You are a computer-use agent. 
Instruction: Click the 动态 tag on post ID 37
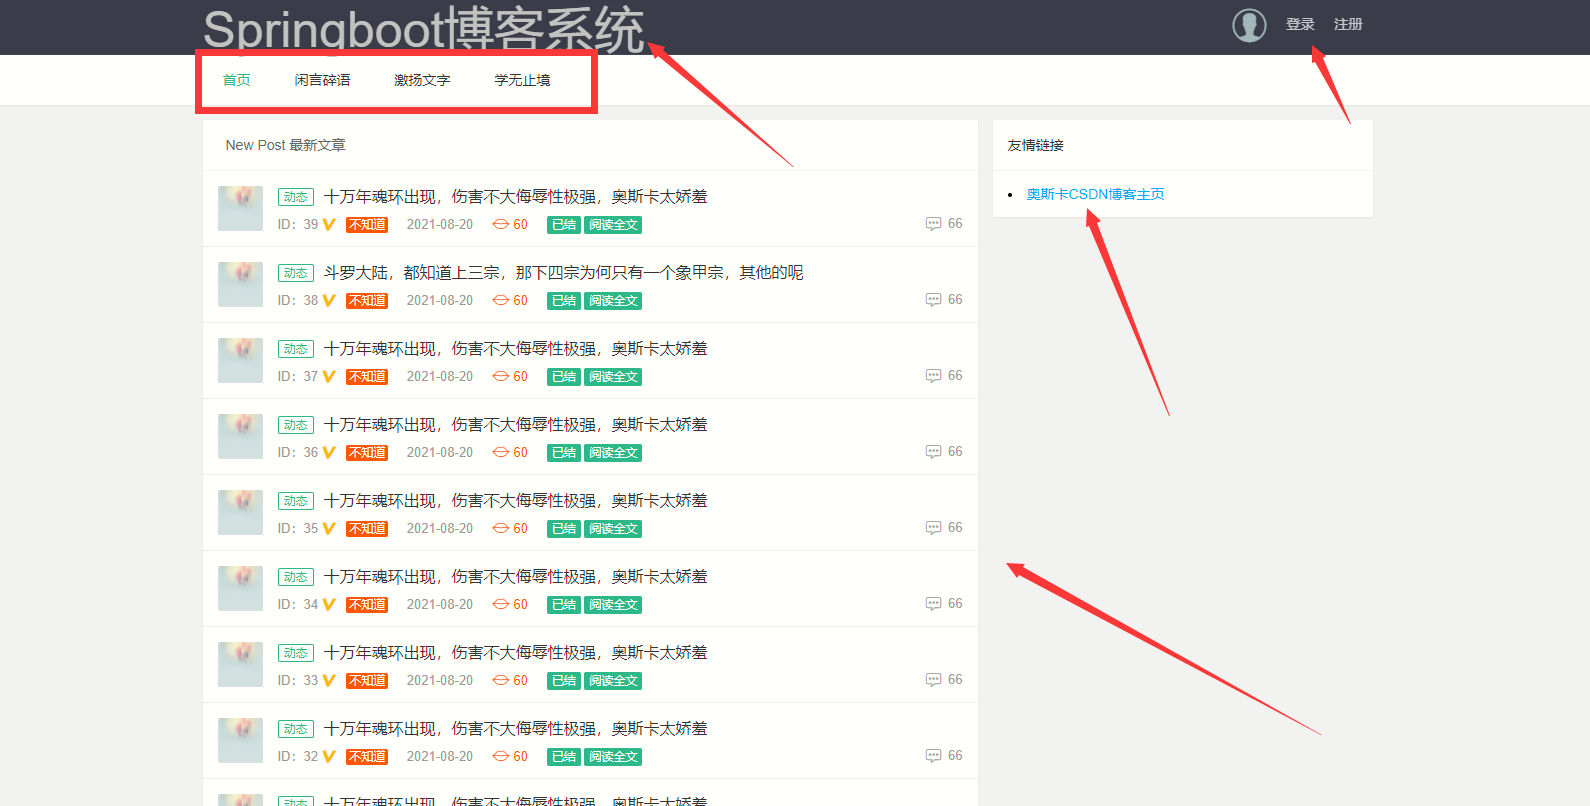coord(296,349)
